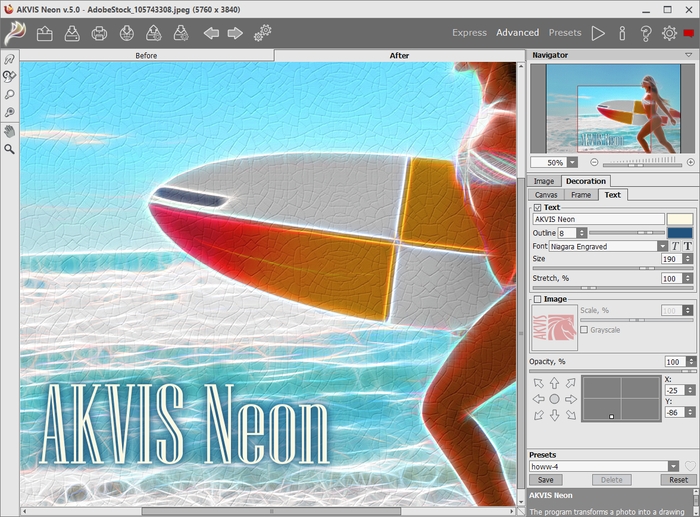Run image processing play button
Image resolution: width=700 pixels, height=517 pixels.
point(598,33)
